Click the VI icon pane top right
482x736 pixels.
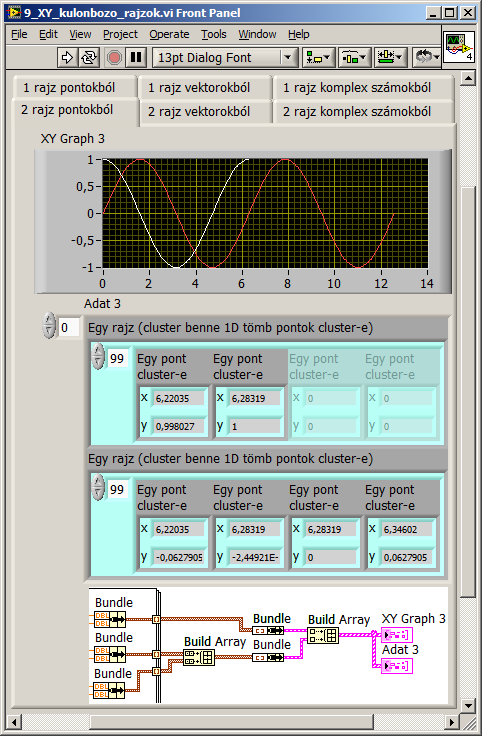459,47
